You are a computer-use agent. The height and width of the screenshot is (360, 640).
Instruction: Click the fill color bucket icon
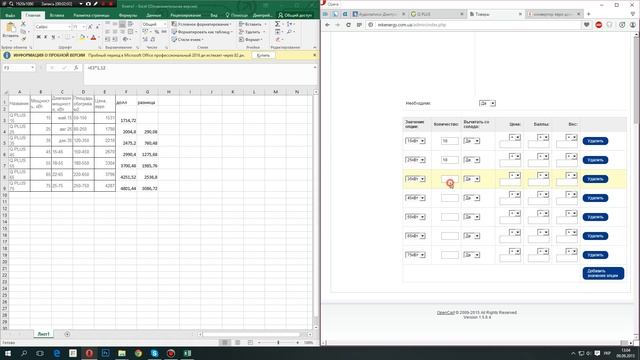pyautogui.click(x=82, y=37)
